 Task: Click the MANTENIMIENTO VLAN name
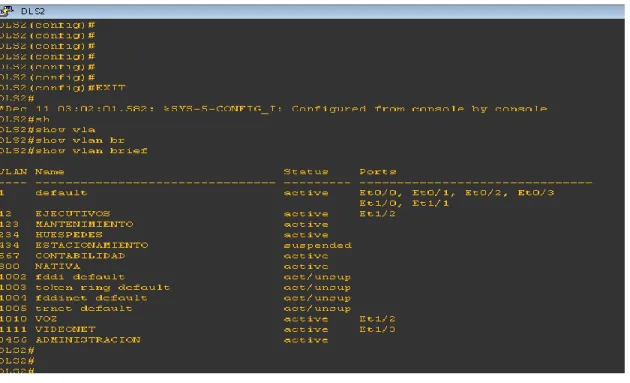84,224
